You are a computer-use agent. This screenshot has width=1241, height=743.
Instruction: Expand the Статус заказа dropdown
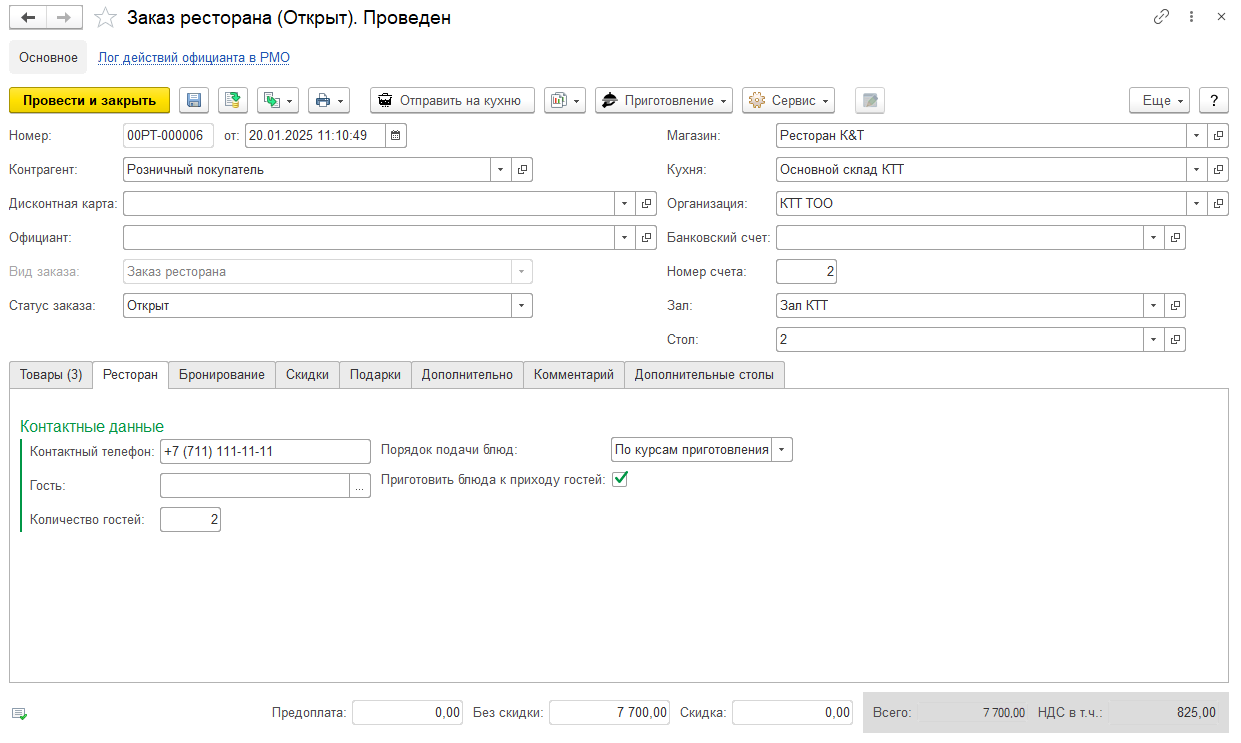(522, 305)
